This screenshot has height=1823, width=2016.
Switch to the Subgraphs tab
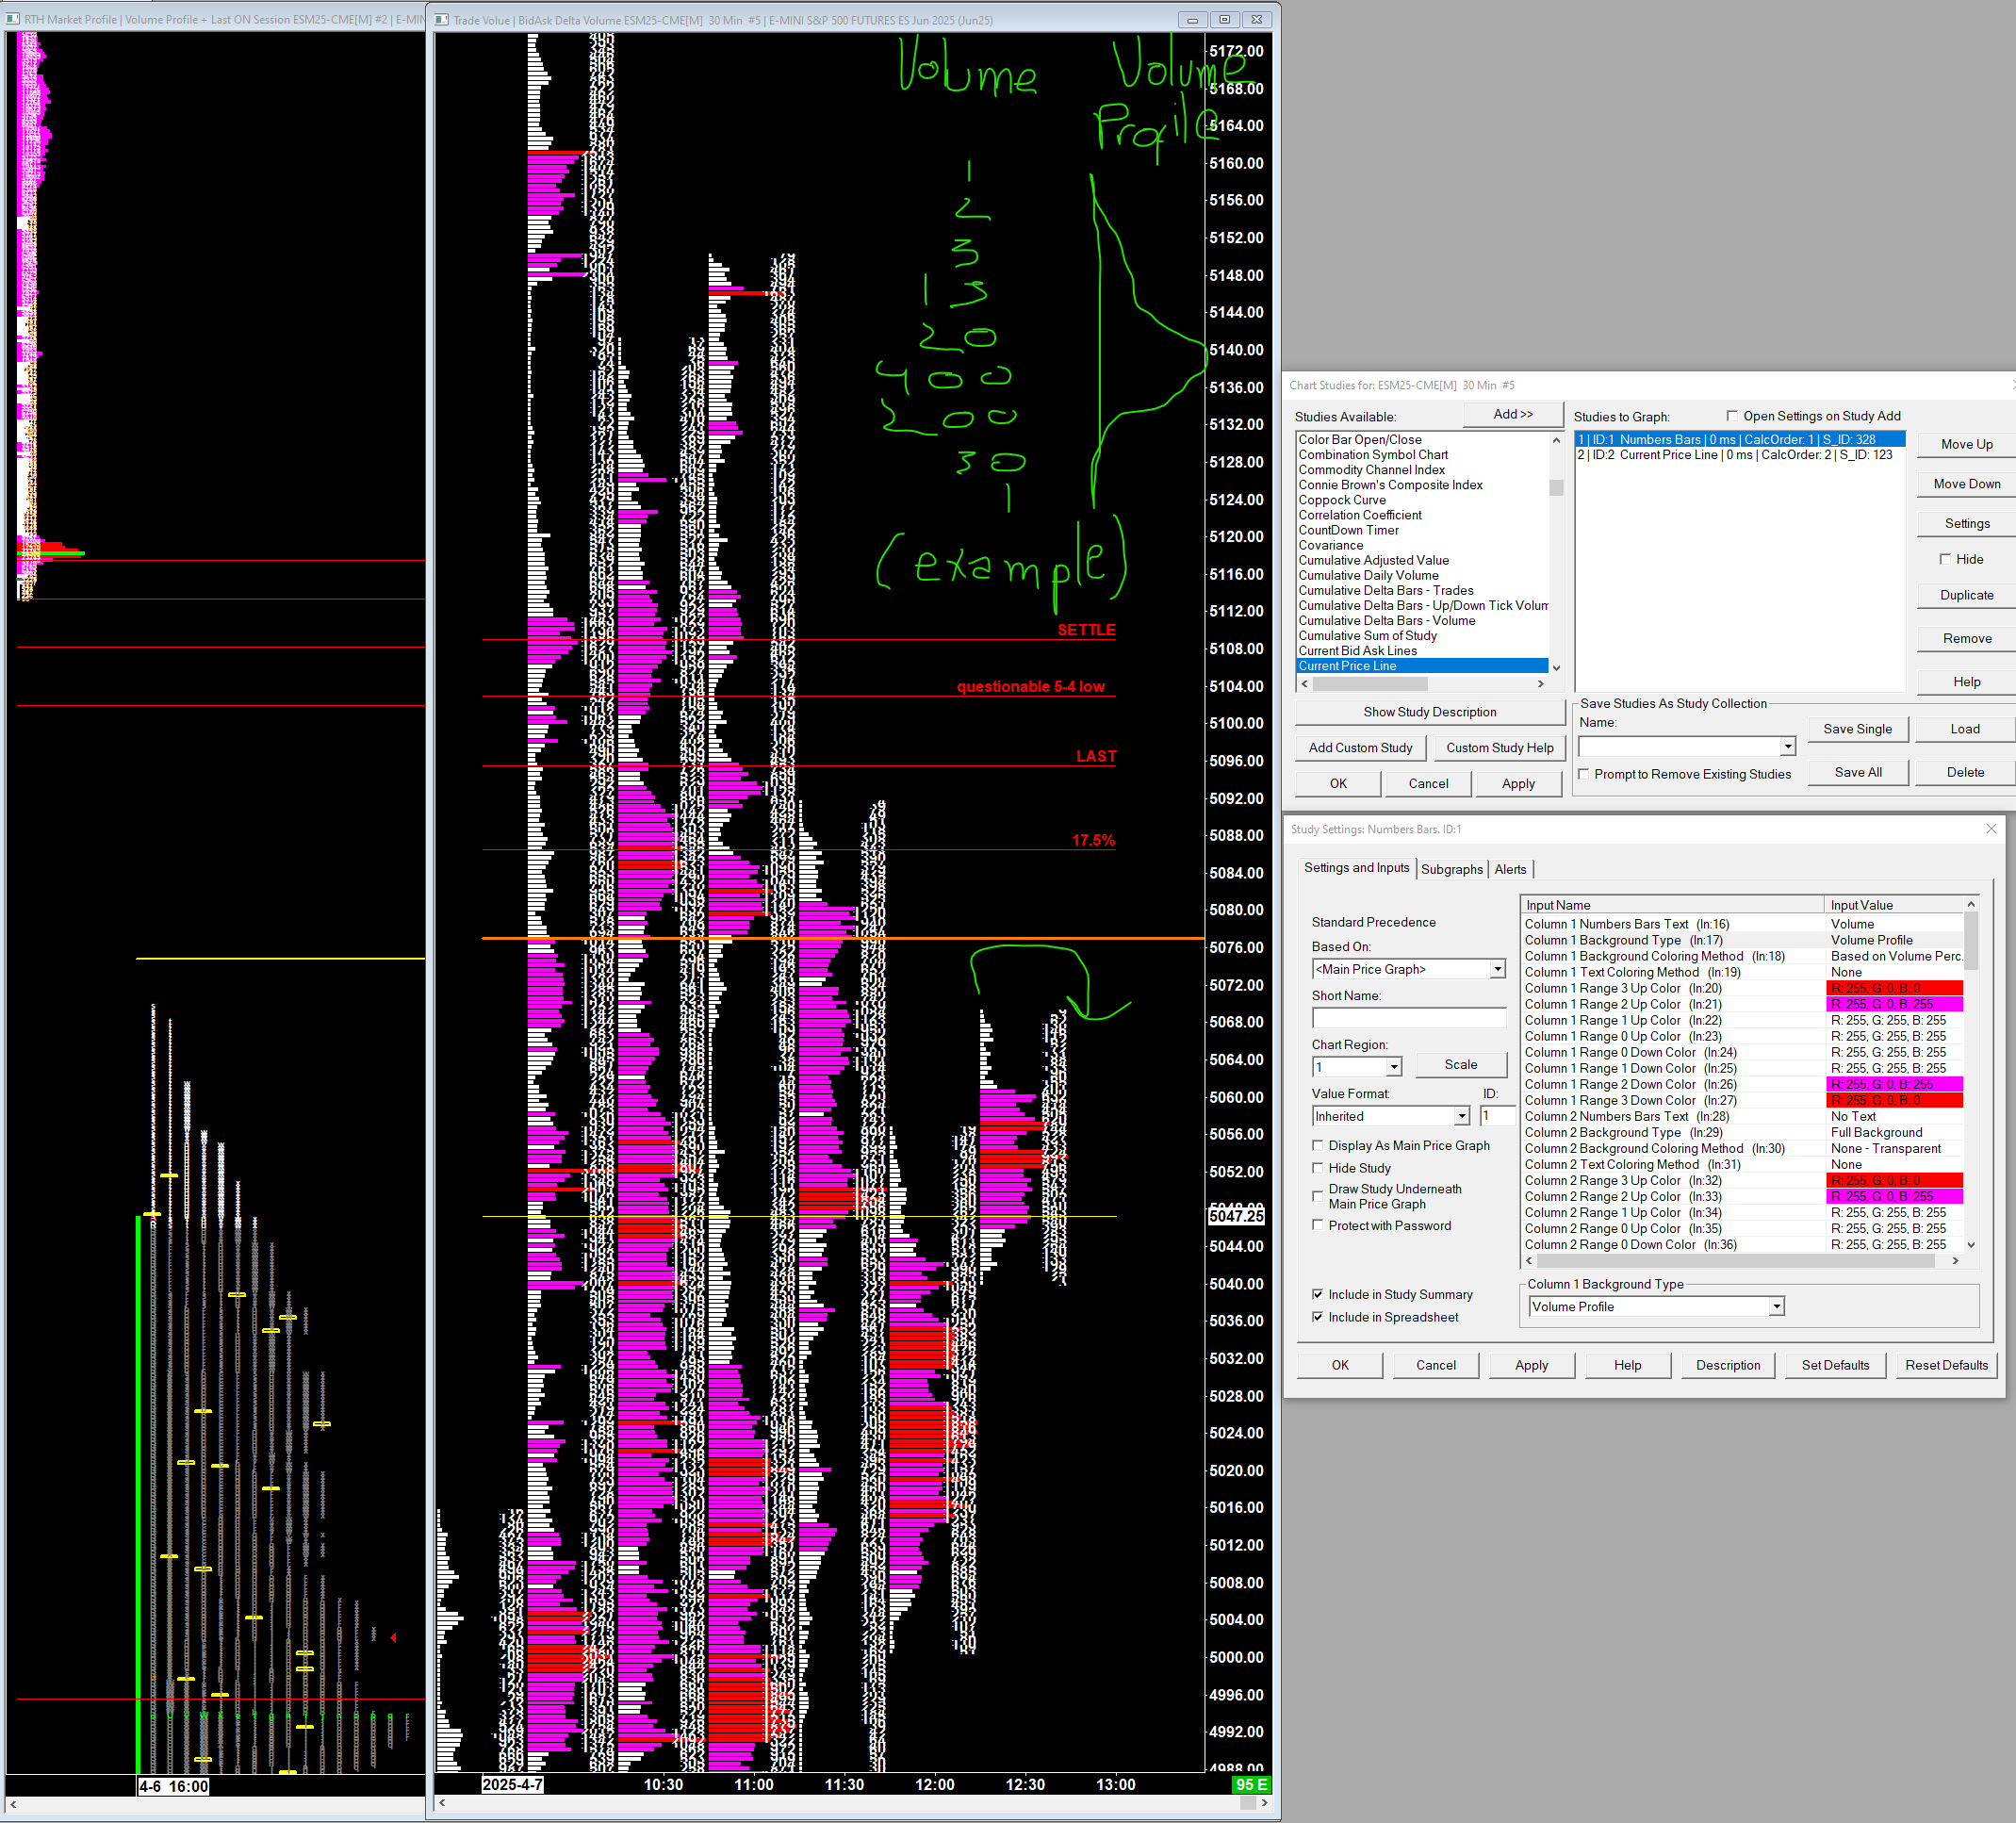coord(1451,869)
